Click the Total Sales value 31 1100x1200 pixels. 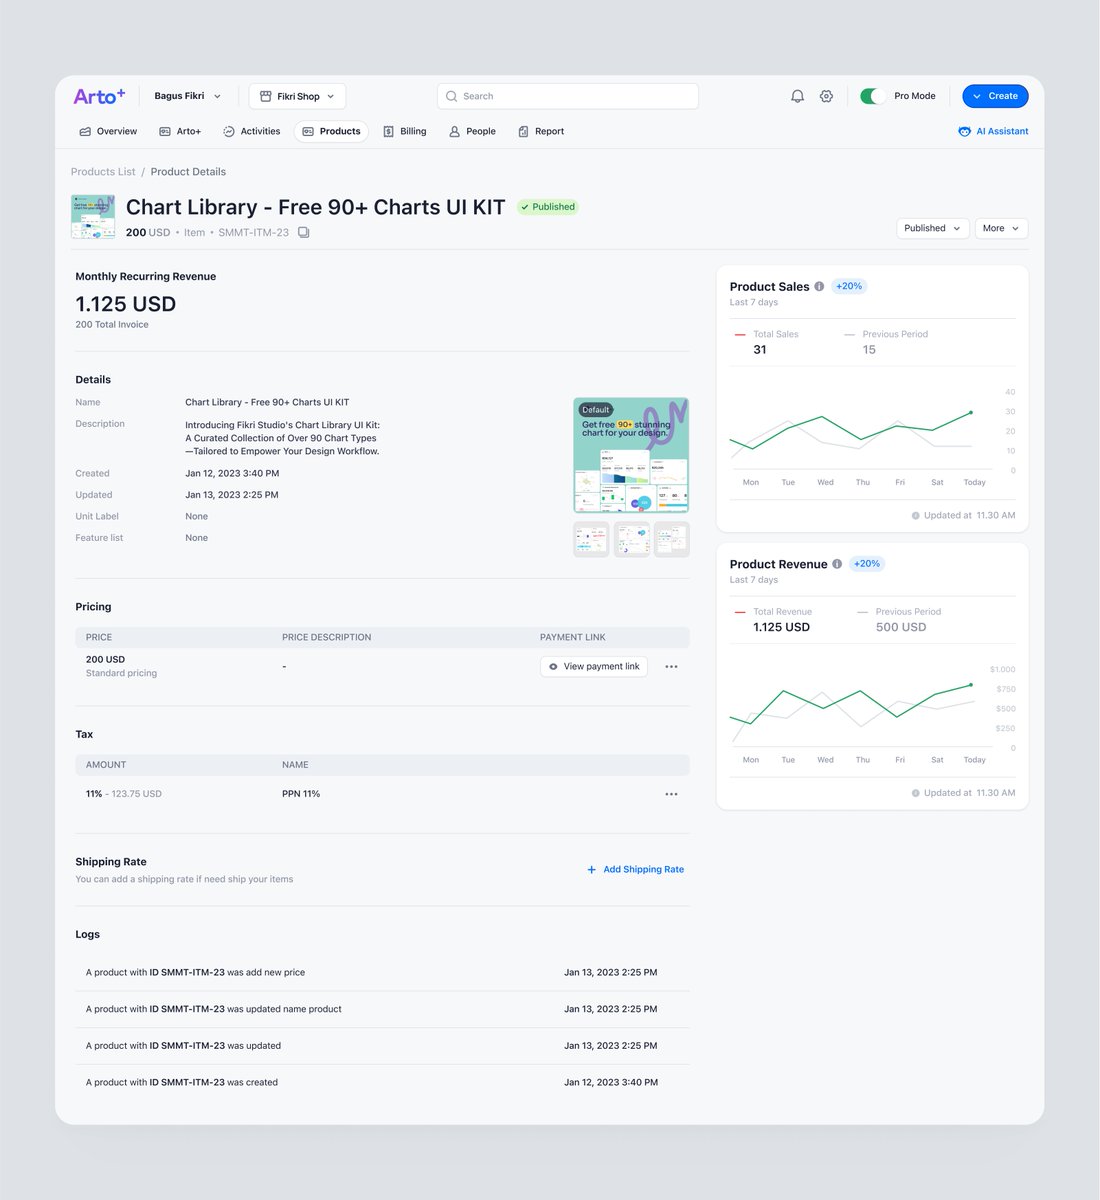click(x=760, y=350)
